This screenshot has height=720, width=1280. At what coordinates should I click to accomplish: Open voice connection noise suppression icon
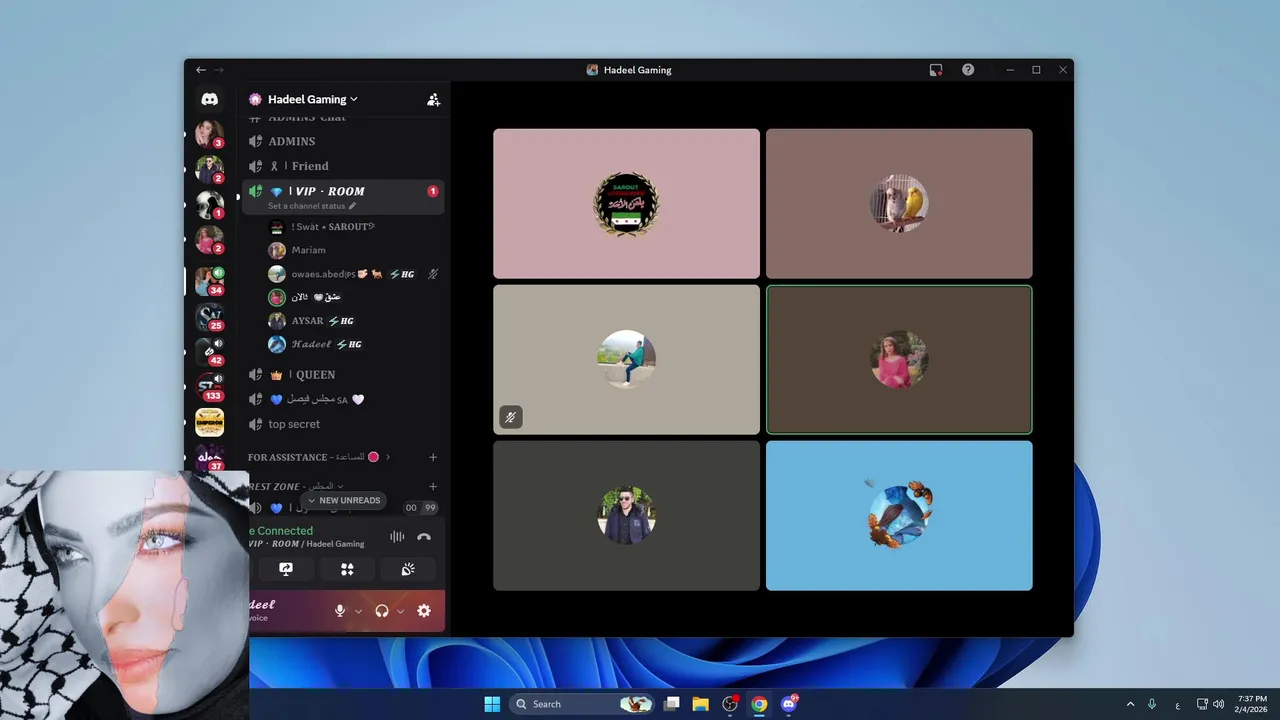tap(397, 537)
